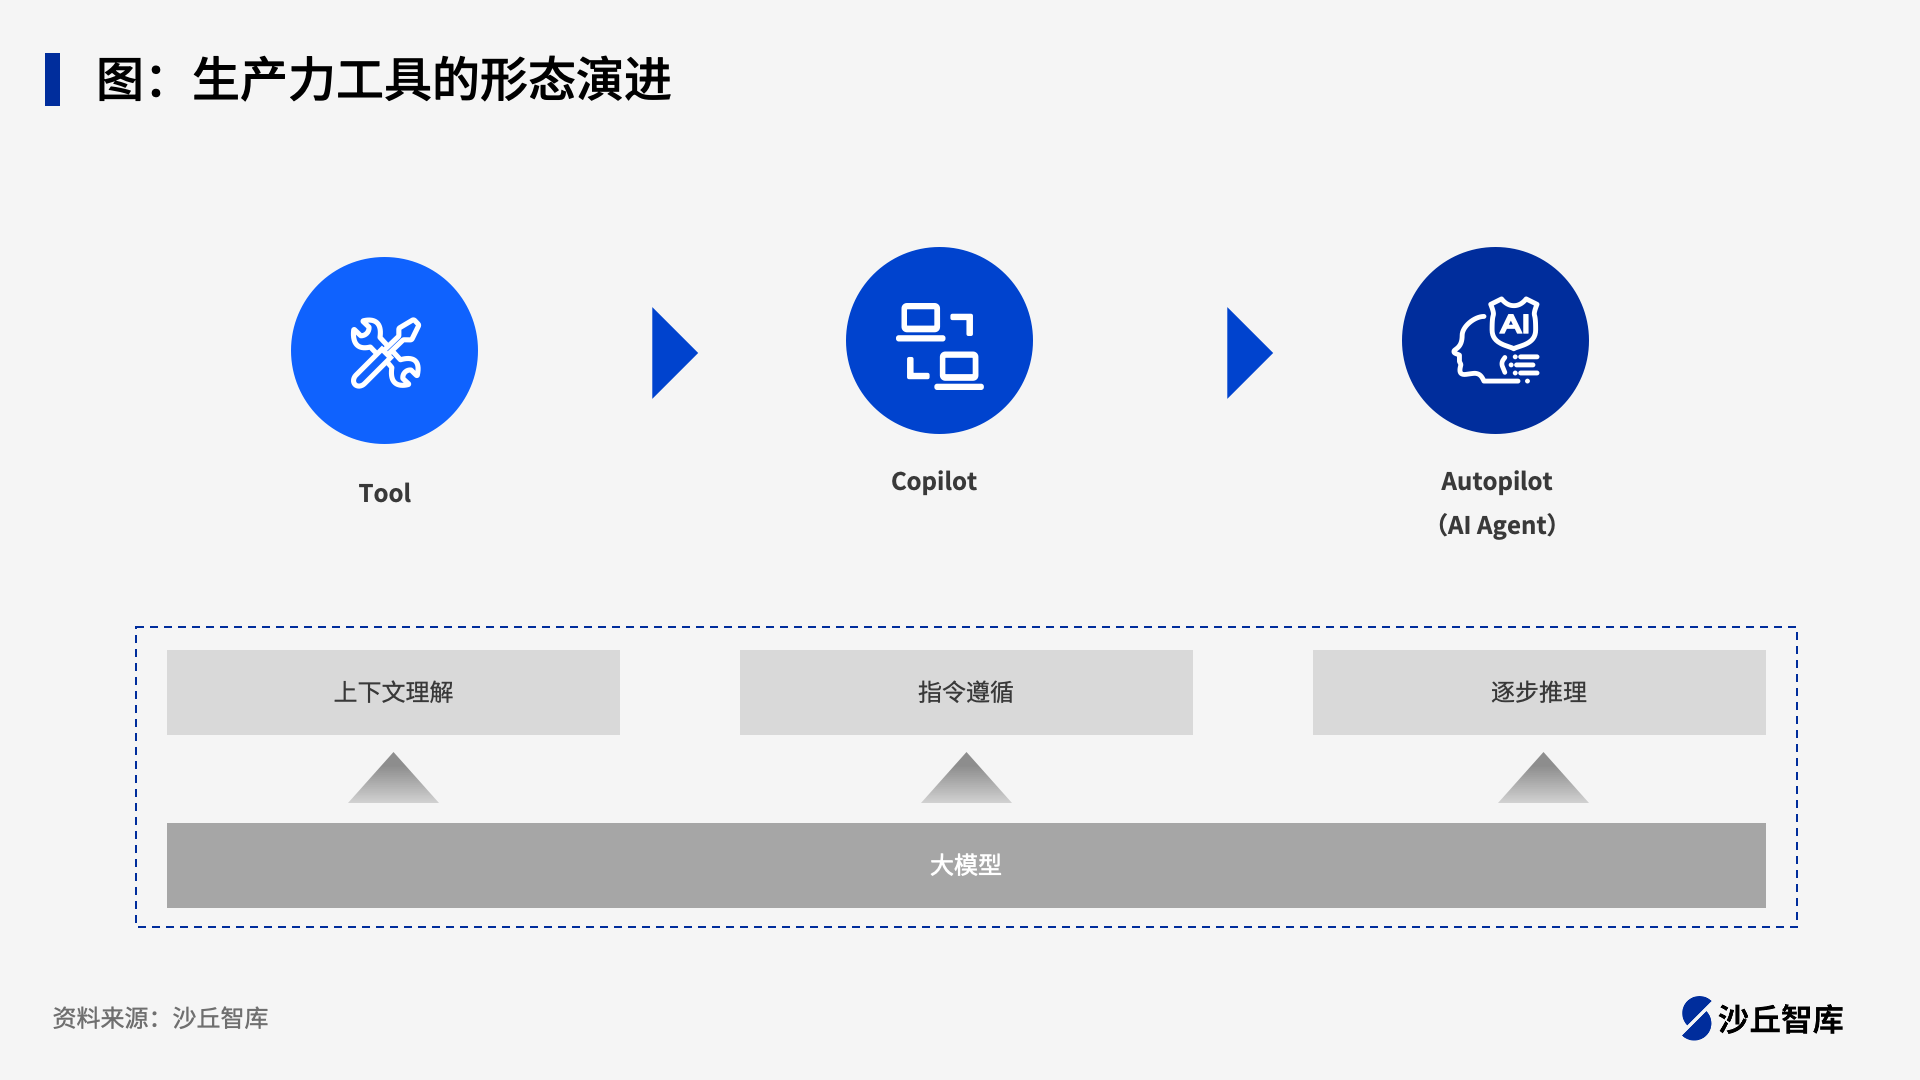Click the (AI Agent) subtitle text

click(1496, 525)
